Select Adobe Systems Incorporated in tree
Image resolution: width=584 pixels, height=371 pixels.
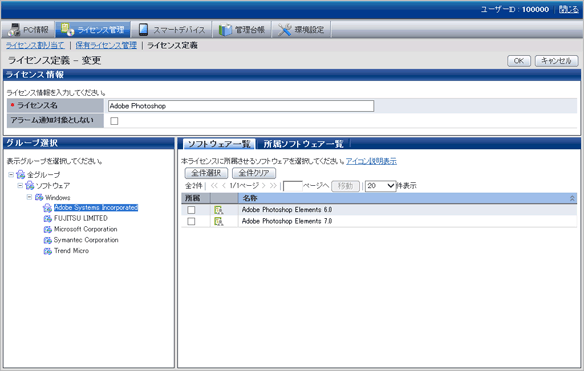[96, 207]
